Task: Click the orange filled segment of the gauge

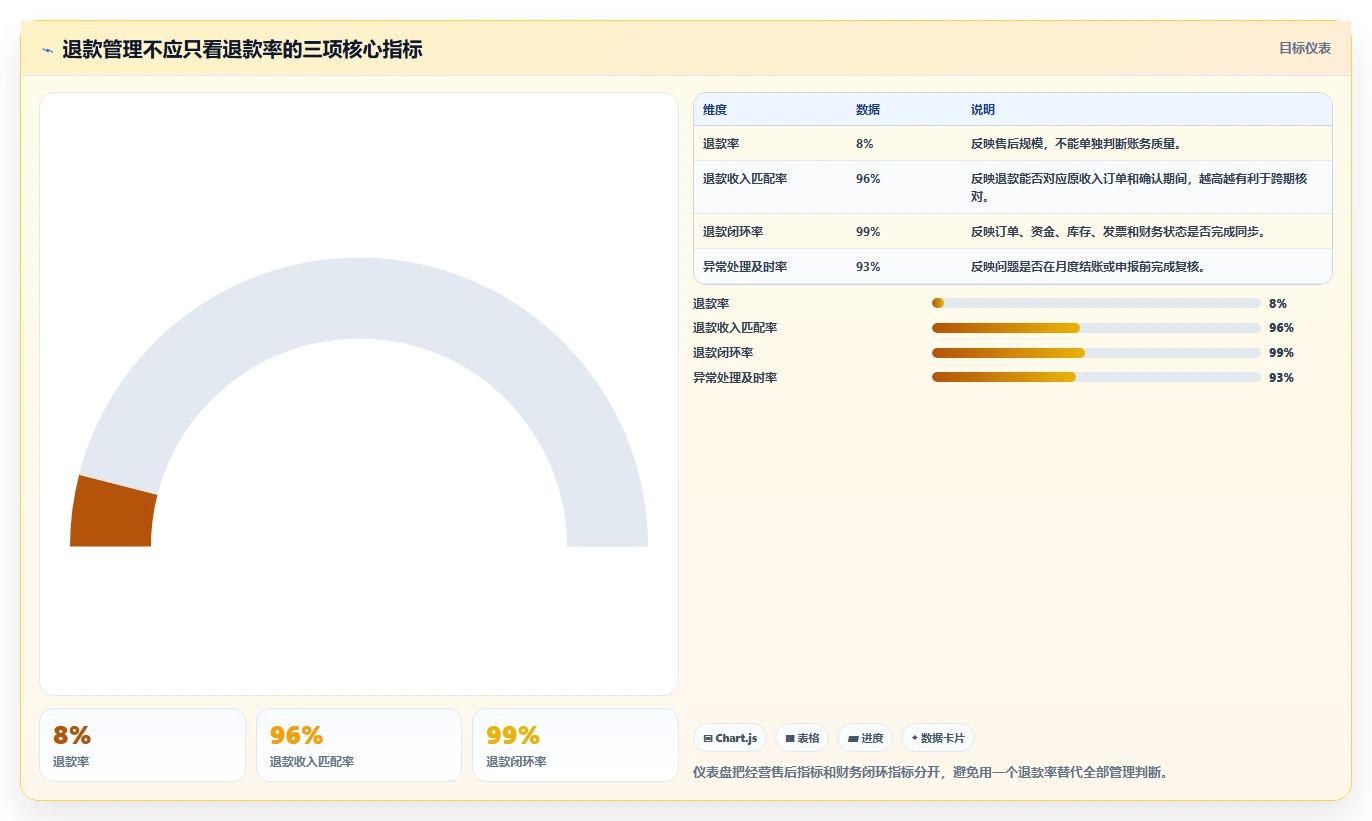Action: (x=111, y=512)
